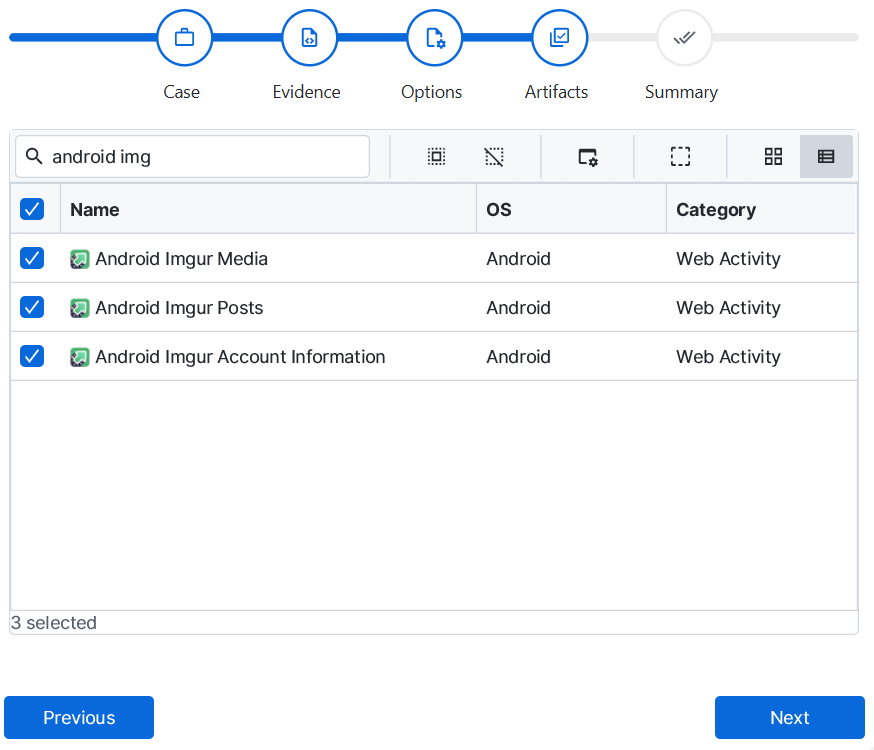Uncheck the header select-all checkbox
874x750 pixels.
coord(32,209)
